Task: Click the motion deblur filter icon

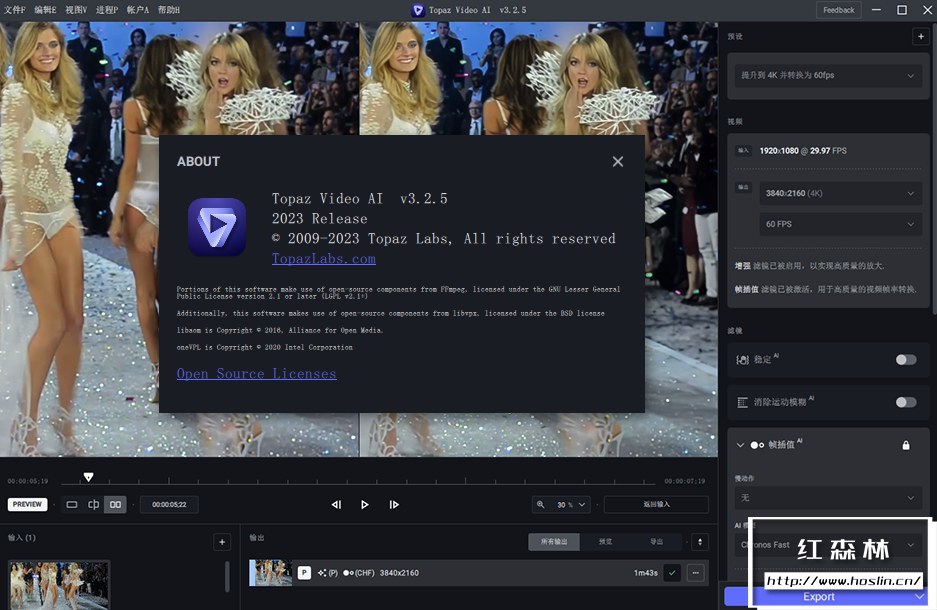Action: pyautogui.click(x=742, y=402)
